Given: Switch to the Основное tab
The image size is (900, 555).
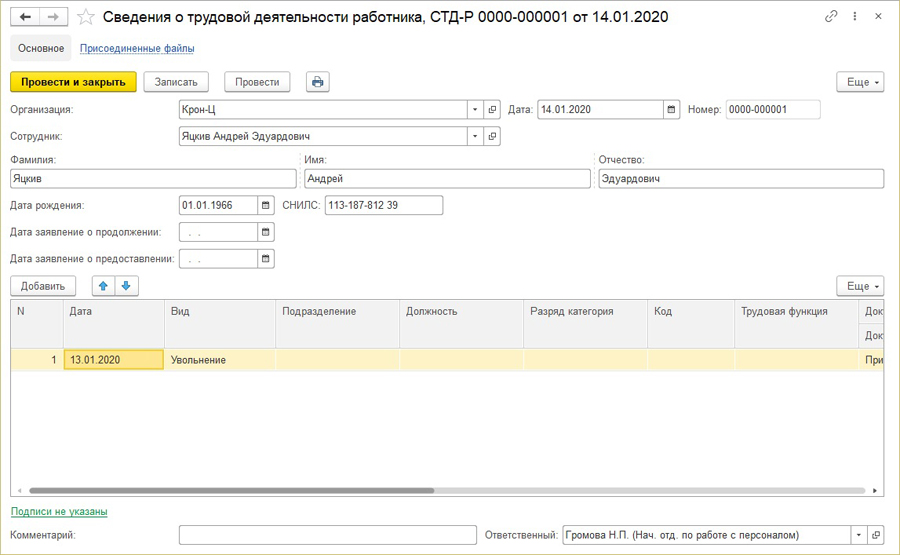Looking at the screenshot, I should point(41,48).
